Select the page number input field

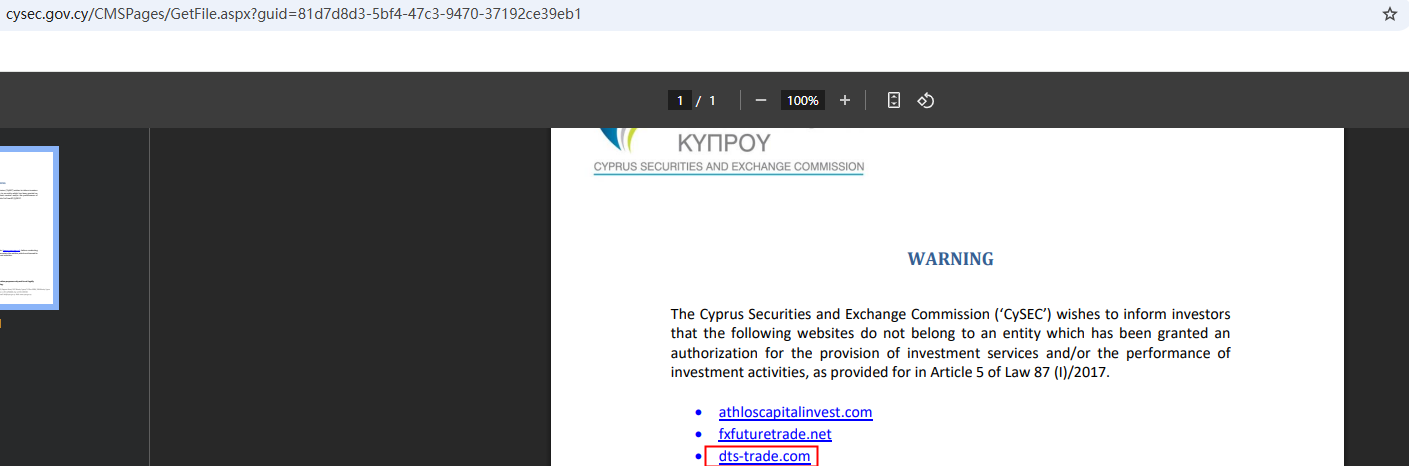tap(680, 100)
